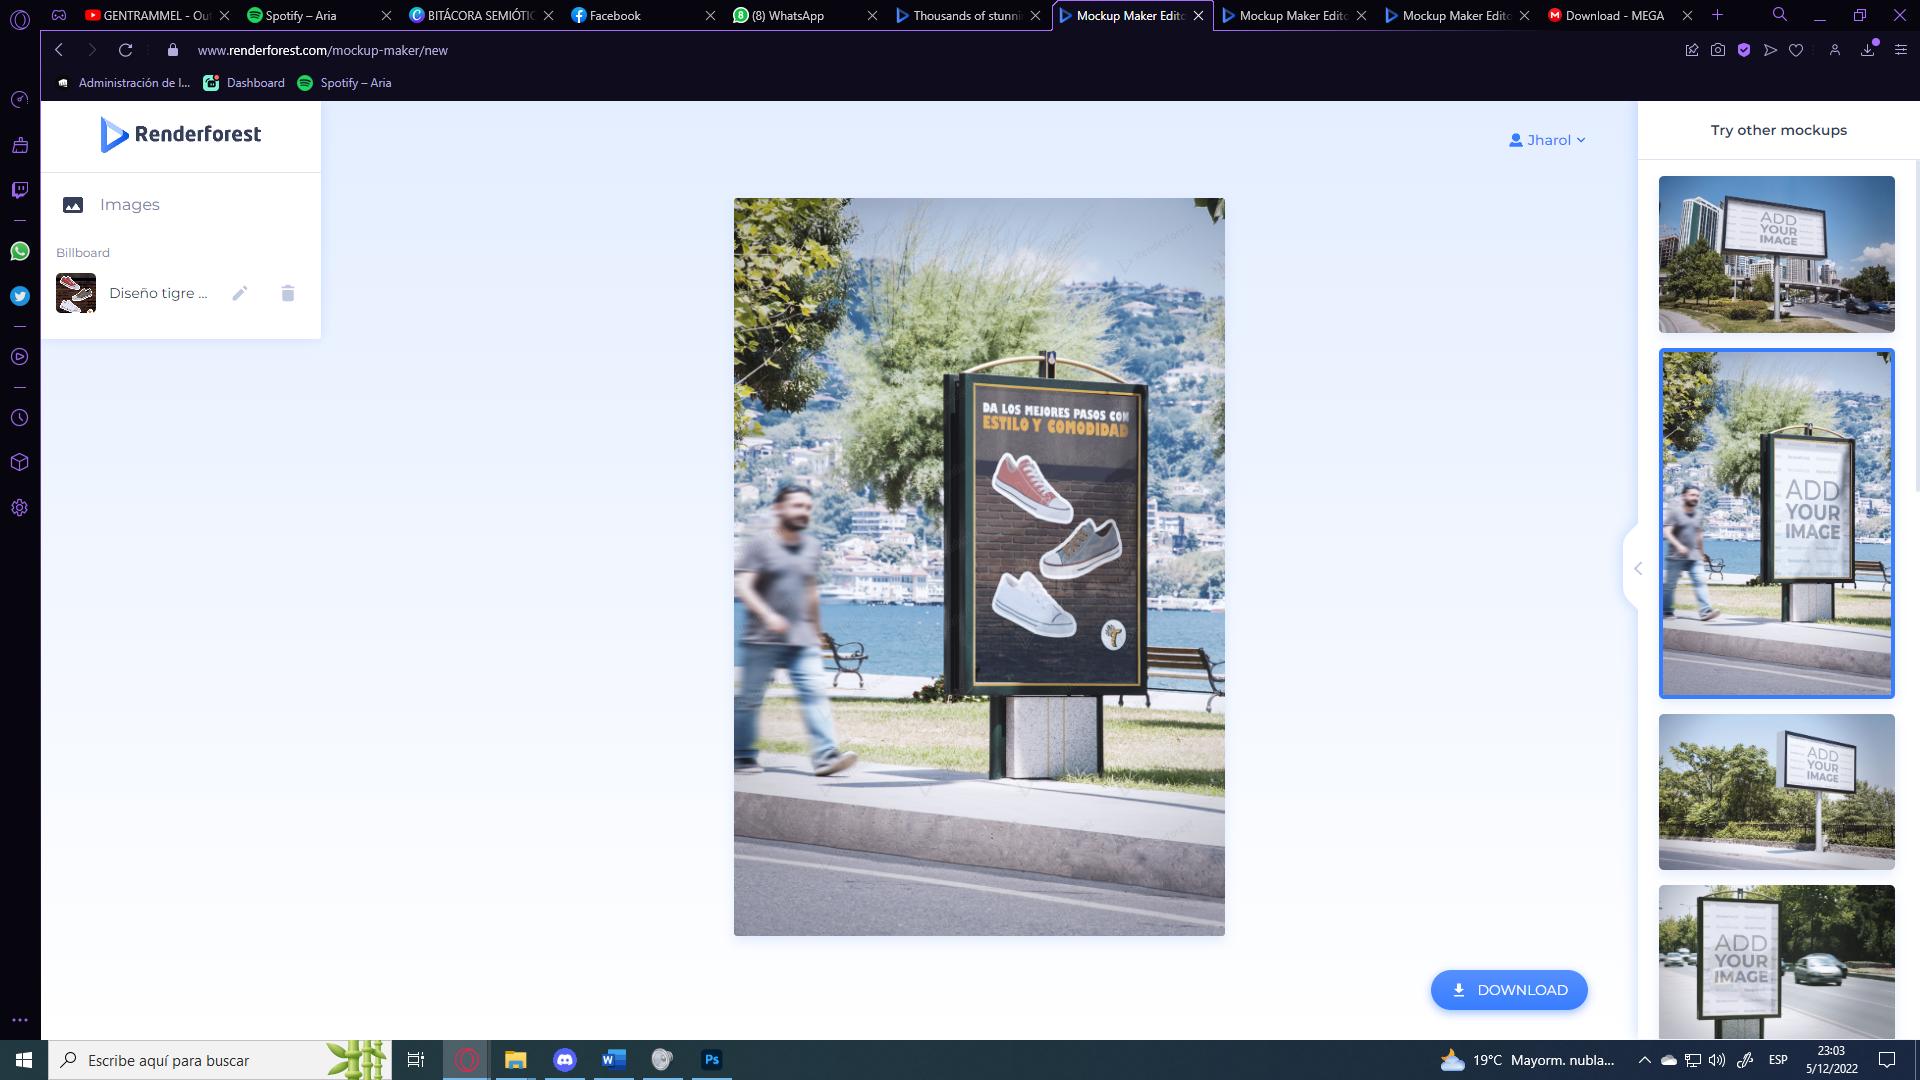Viewport: 1920px width, 1080px height.
Task: Switch to the BITÁCORA SEMIÓTICA tab
Action: 480,15
